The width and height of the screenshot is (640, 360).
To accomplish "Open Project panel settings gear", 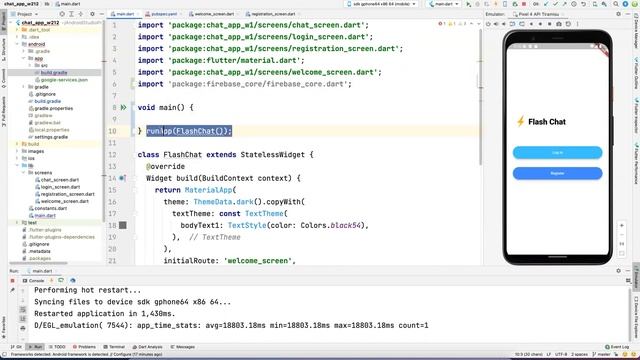I will pyautogui.click(x=93, y=14).
